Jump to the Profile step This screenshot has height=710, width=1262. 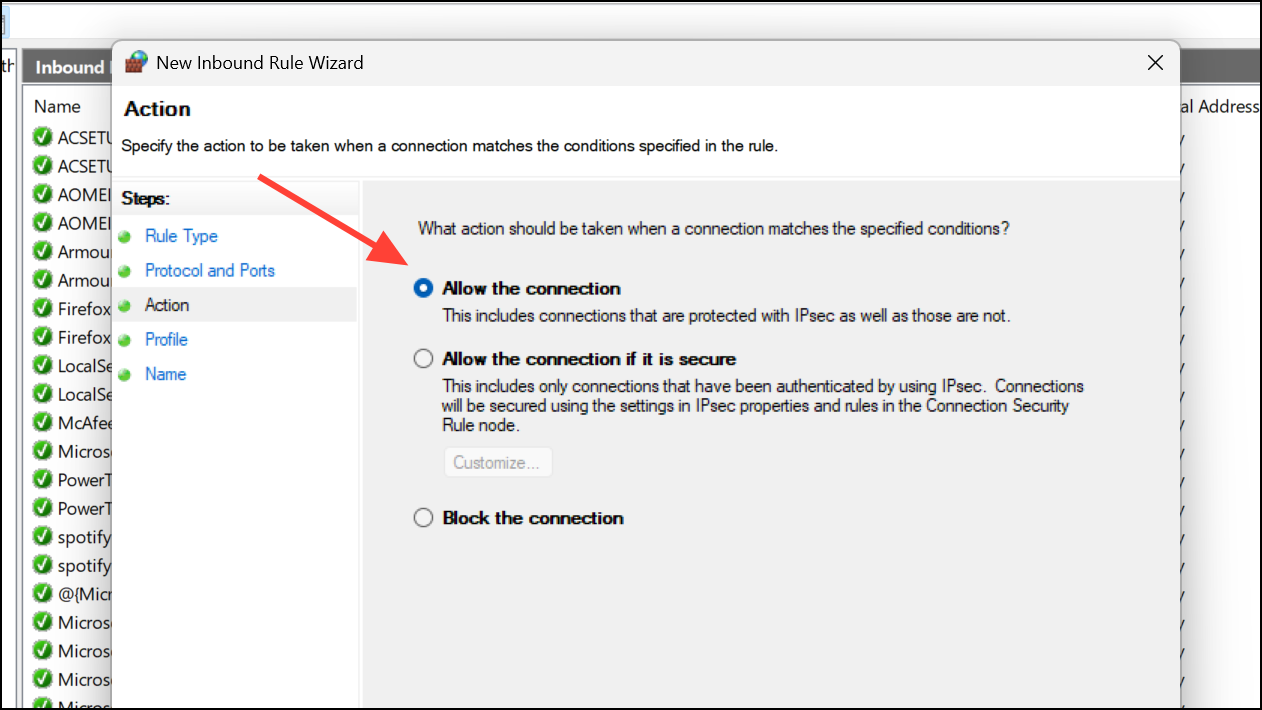[166, 339]
